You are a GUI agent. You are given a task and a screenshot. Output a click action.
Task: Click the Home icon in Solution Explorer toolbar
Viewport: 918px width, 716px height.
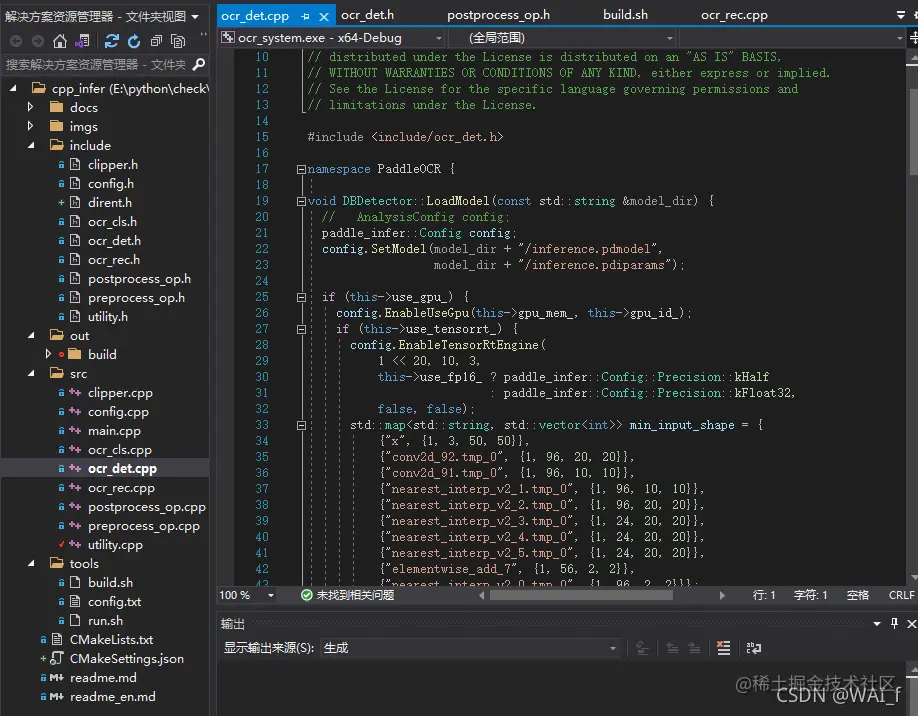click(x=58, y=41)
